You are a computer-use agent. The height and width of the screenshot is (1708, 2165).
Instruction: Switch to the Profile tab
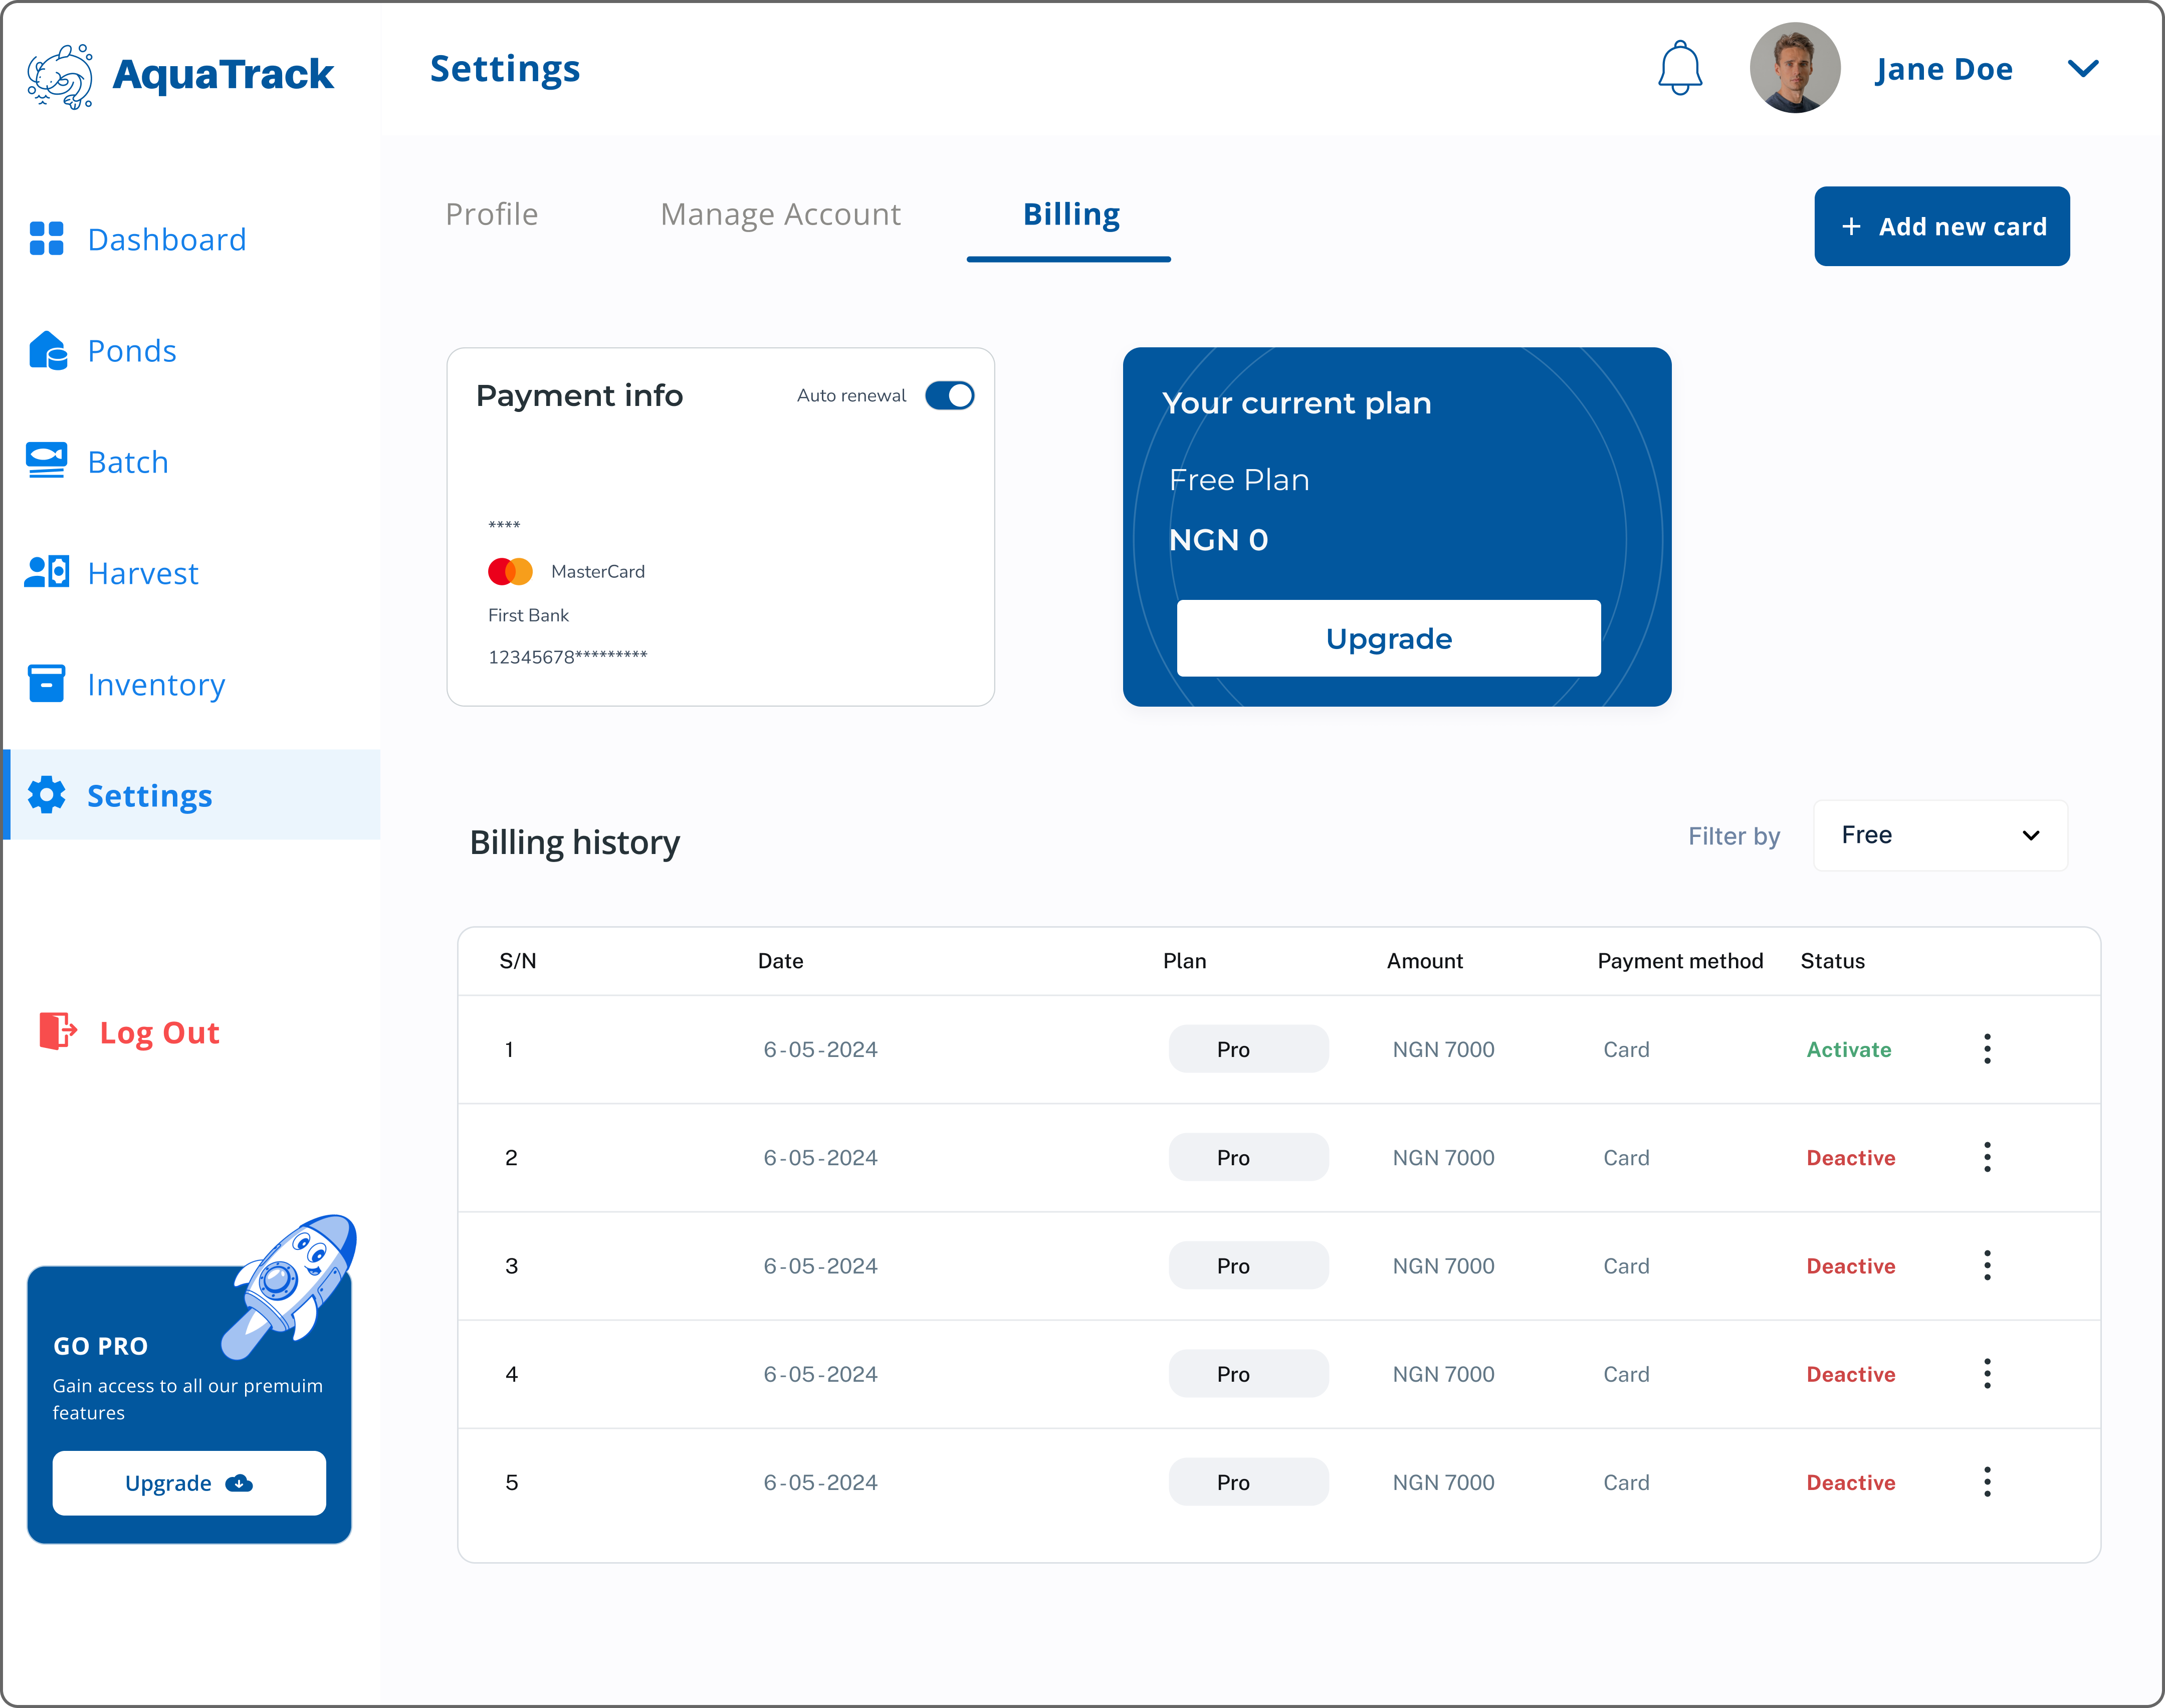[491, 213]
